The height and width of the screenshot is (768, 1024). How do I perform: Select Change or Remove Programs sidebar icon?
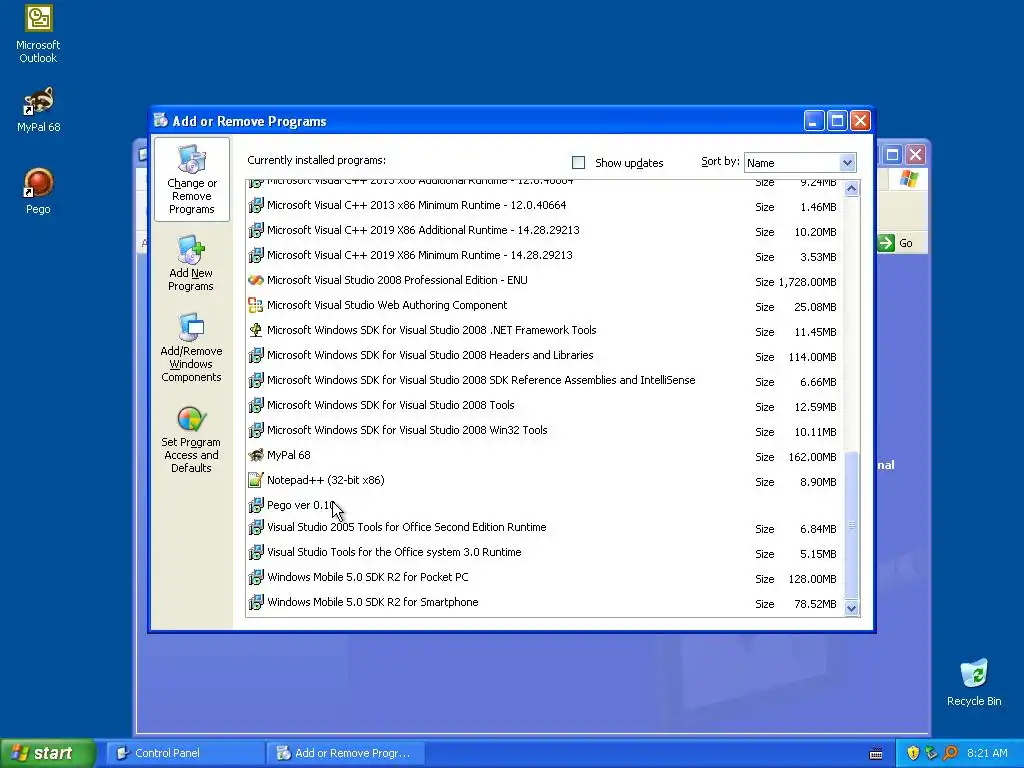coord(191,180)
